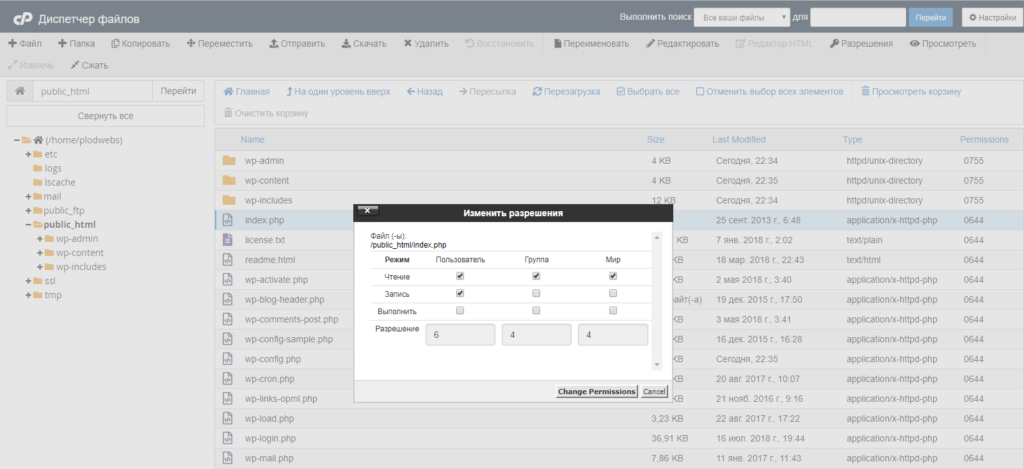This screenshot has width=1024, height=469.
Task: Click Отменить выбор всех элементов
Action: 770,91
